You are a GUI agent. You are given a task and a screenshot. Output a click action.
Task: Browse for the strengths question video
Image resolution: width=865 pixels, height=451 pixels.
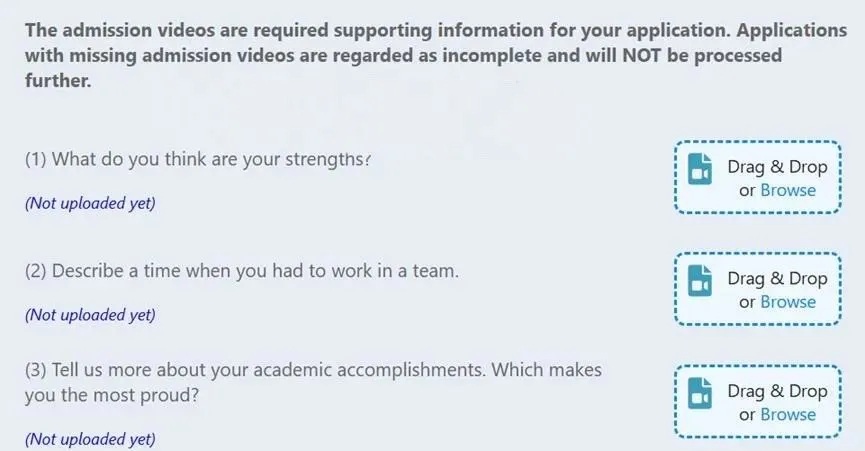pos(788,190)
